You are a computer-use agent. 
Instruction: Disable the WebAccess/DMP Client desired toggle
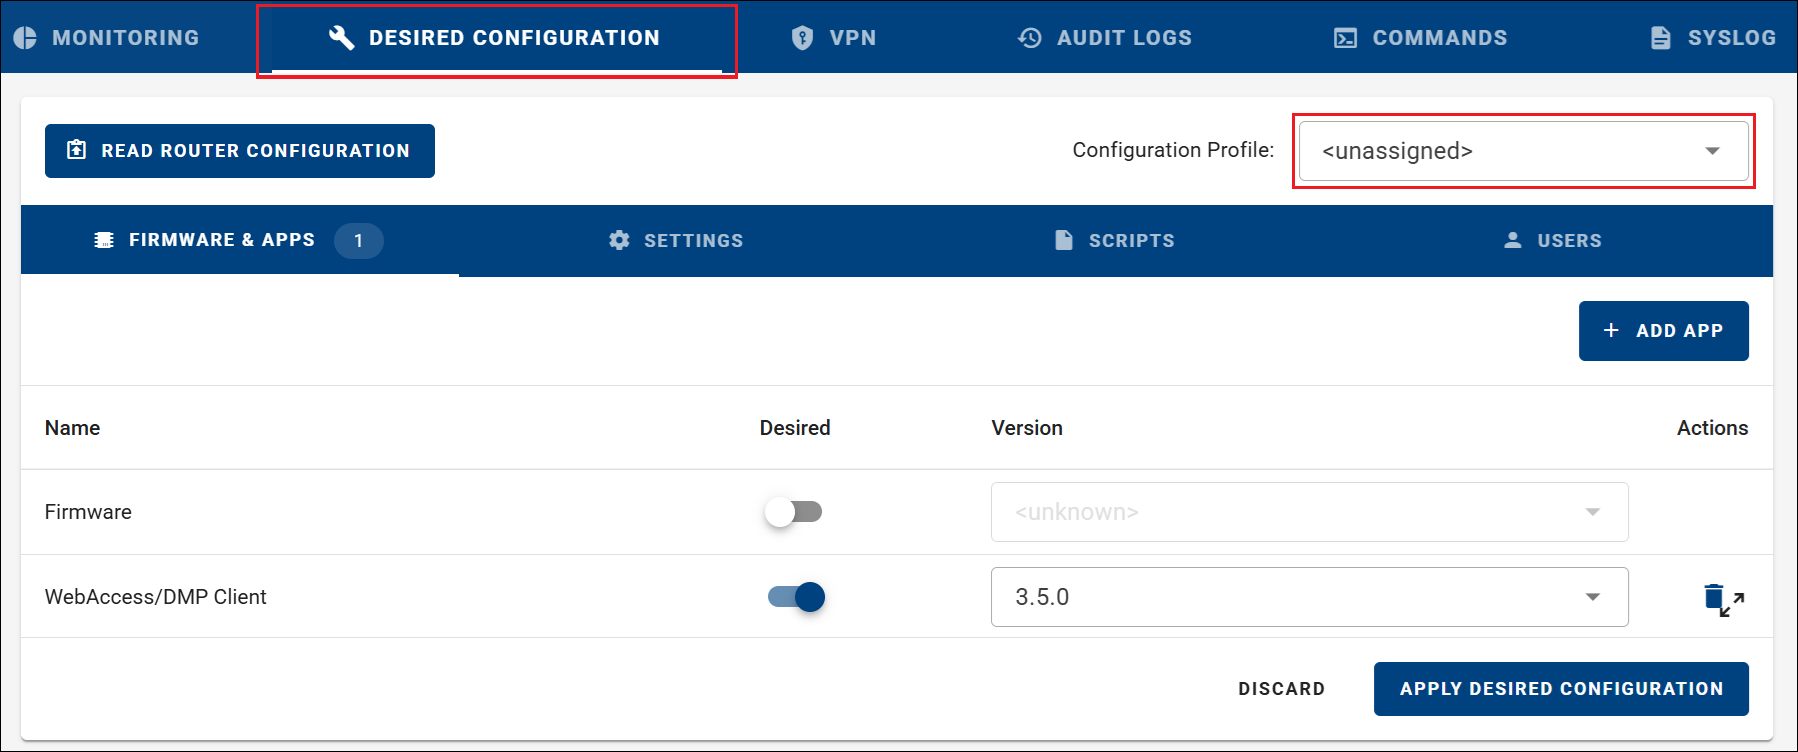coord(796,597)
